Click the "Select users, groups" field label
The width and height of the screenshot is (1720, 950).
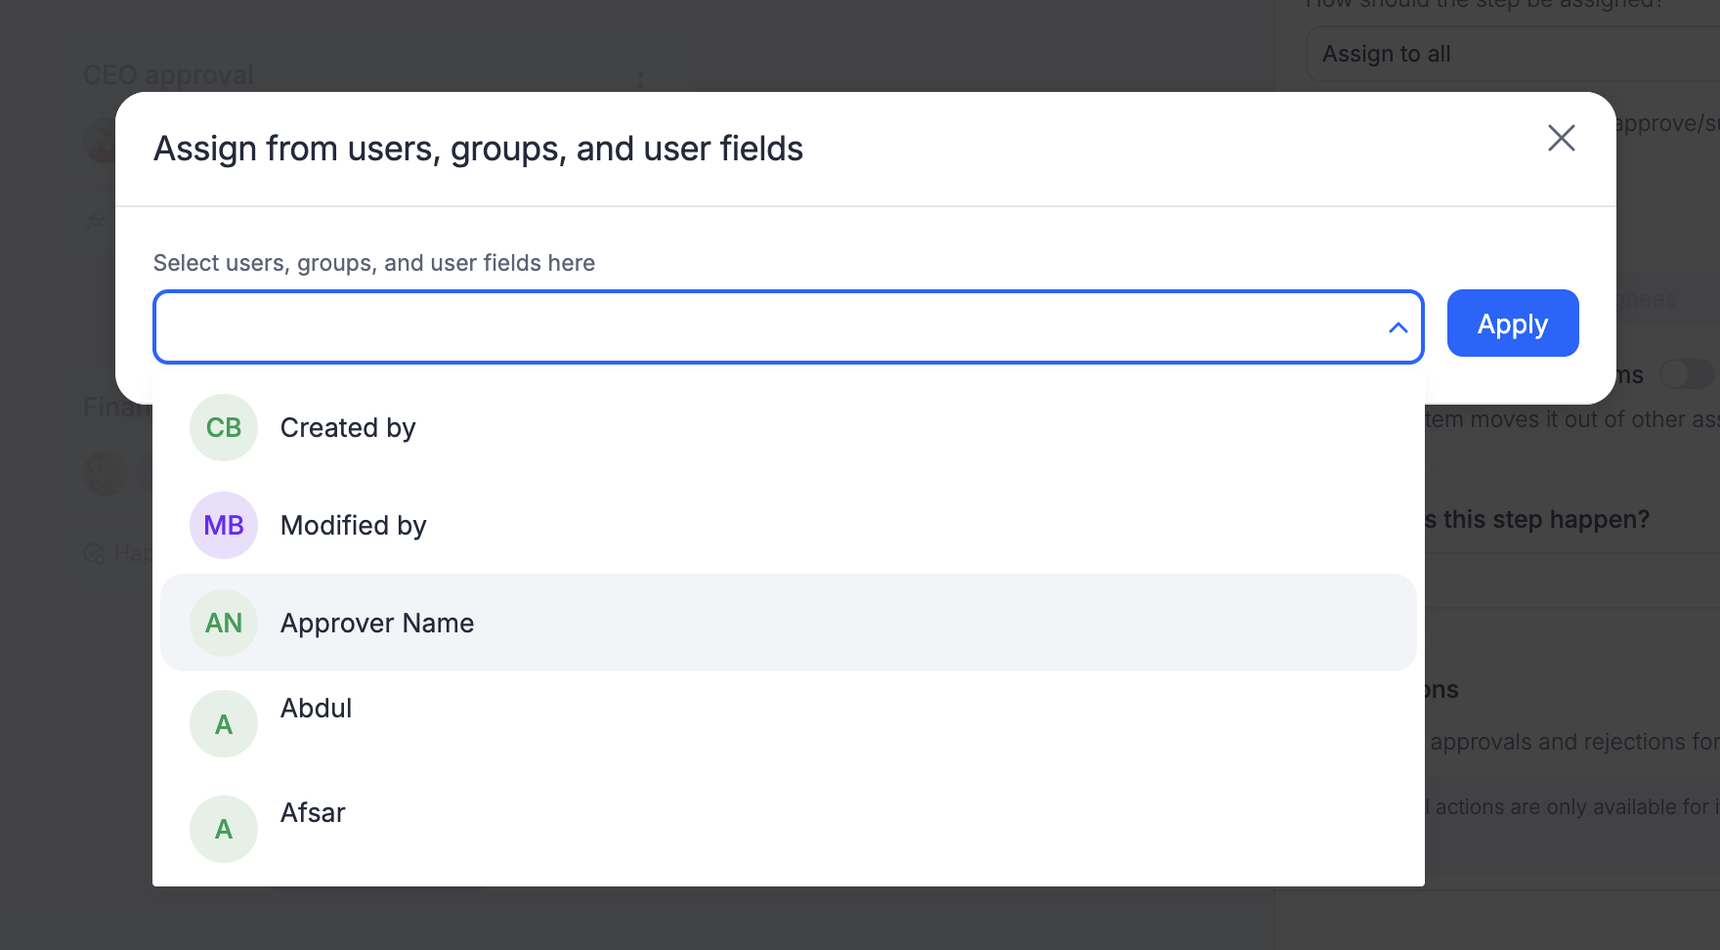374,263
